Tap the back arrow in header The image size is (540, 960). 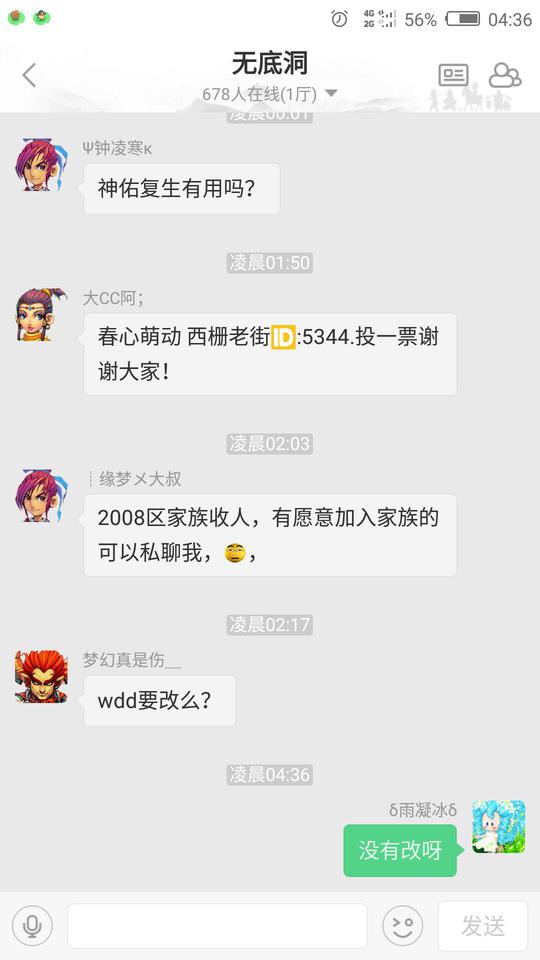(29, 75)
